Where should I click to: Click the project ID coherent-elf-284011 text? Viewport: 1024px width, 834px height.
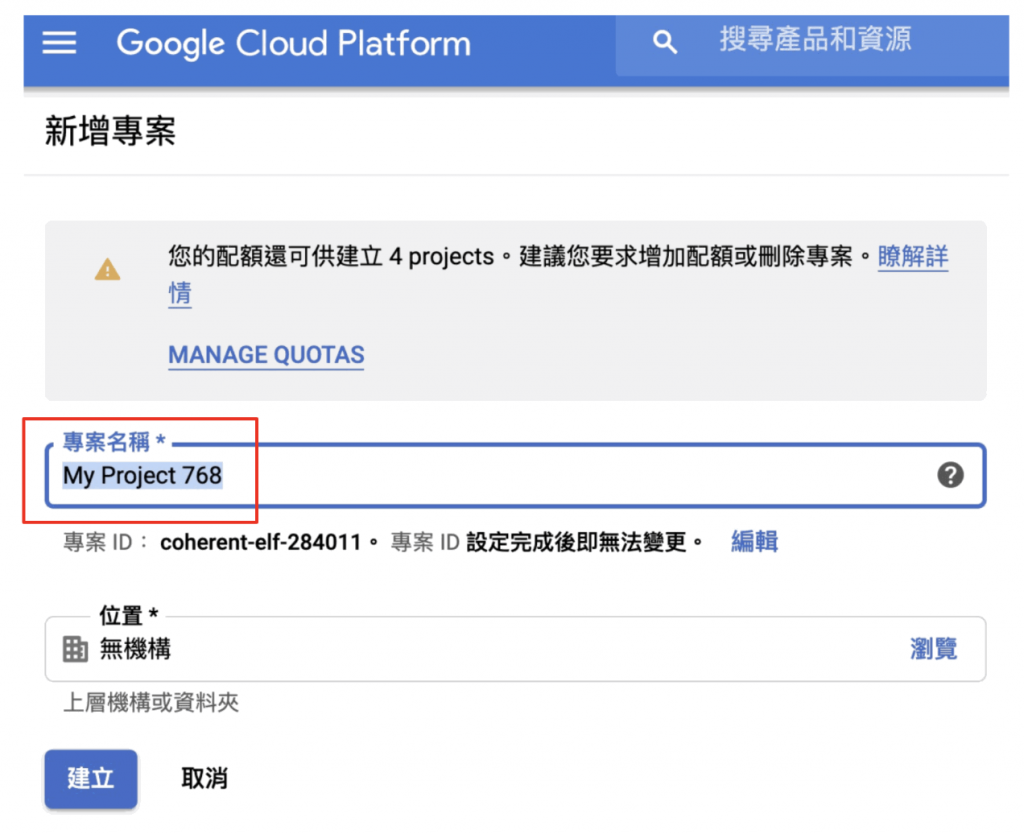[261, 542]
